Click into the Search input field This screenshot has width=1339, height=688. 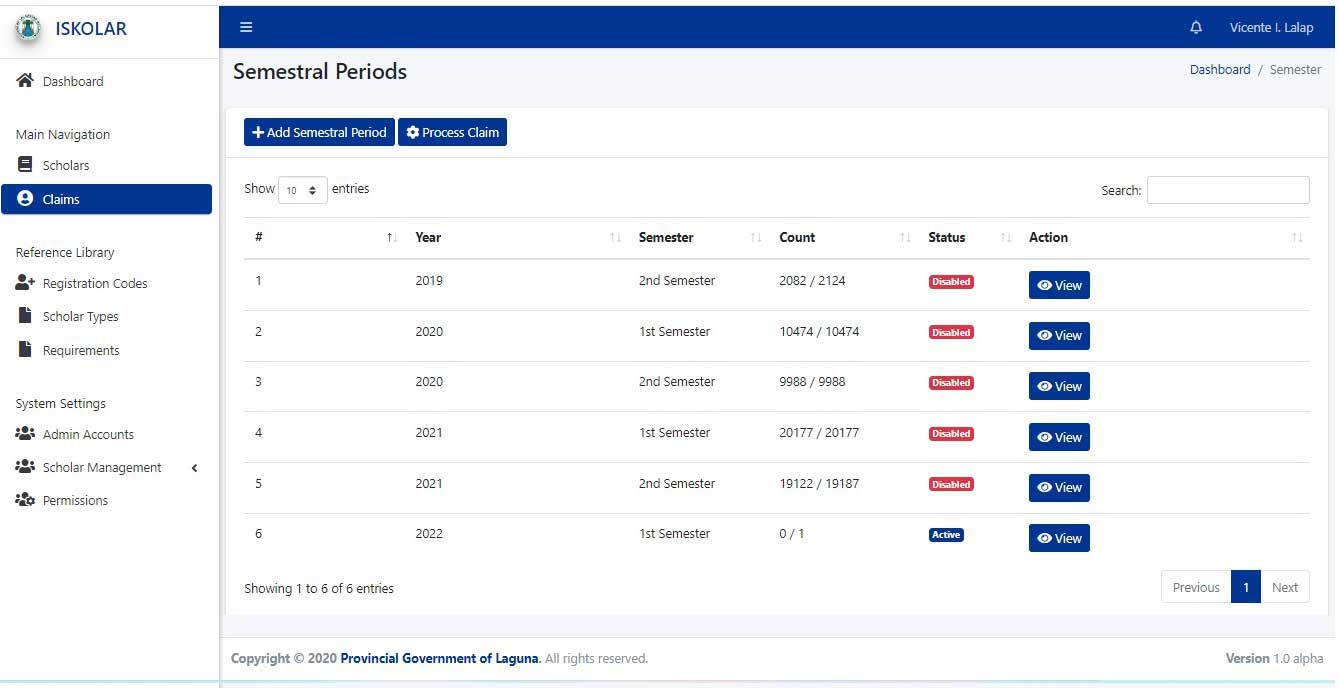[x=1227, y=190]
